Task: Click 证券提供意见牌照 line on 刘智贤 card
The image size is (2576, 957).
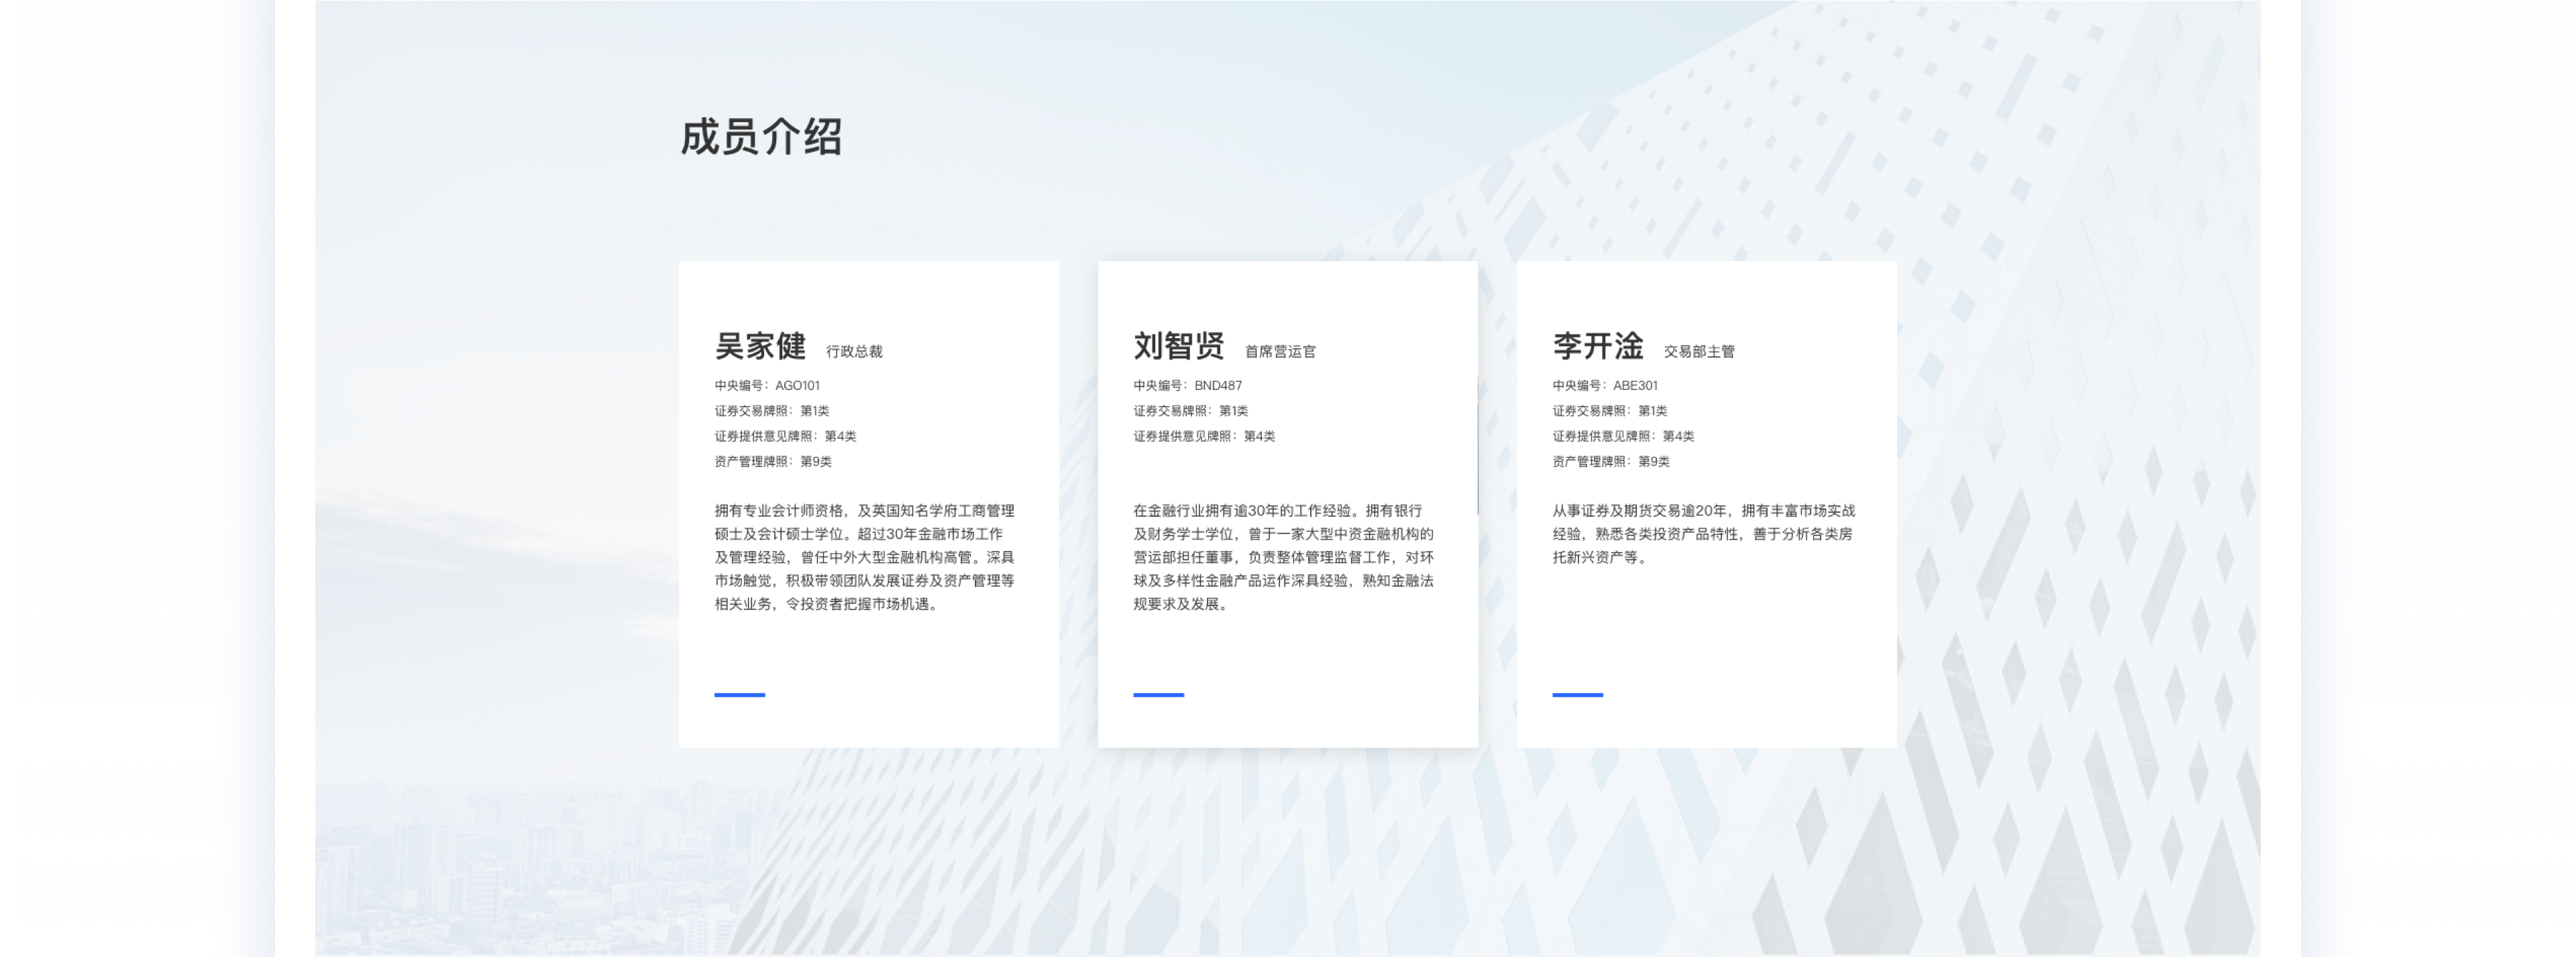Action: 1203,437
